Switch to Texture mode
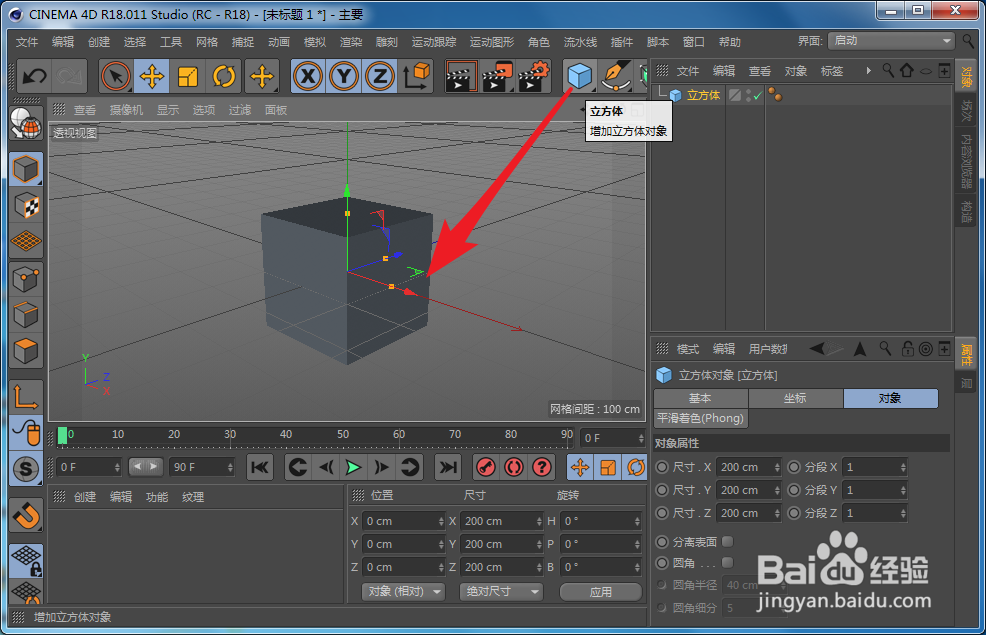986x635 pixels. (26, 206)
